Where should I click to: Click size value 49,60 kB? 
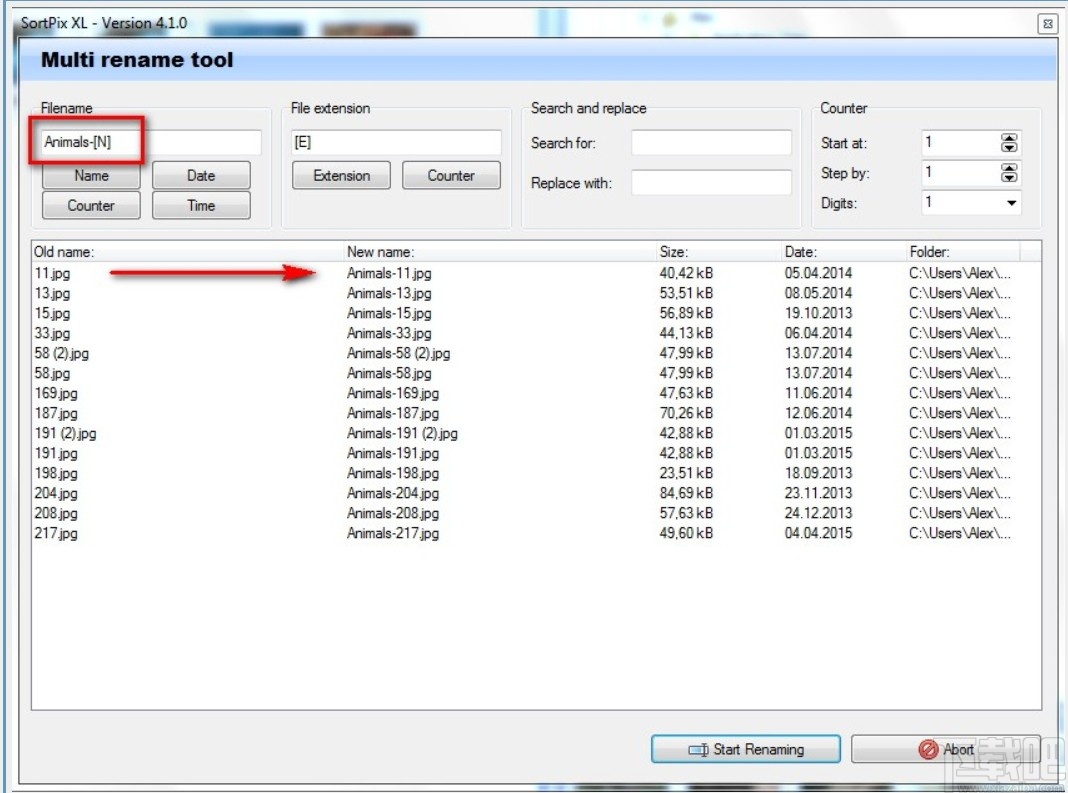tap(686, 533)
